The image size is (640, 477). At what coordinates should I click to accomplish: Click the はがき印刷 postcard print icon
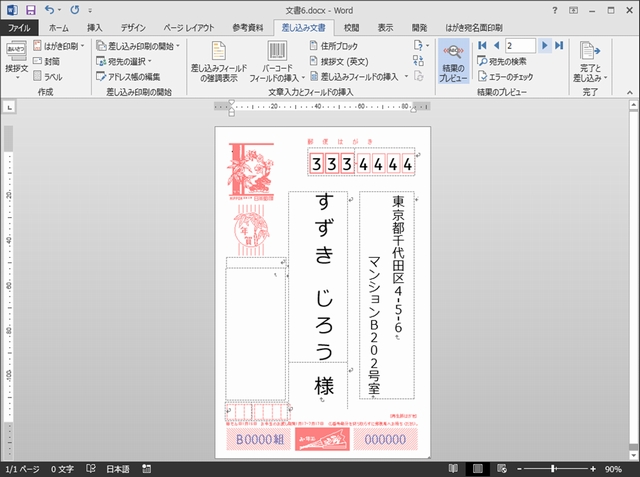[x=38, y=46]
